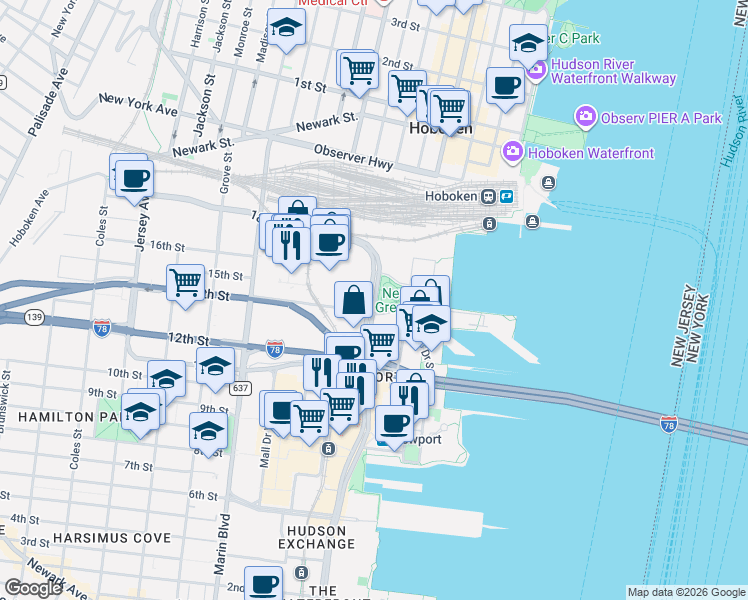Screen dimensions: 748x600
Task: Open the Google logo link
Action: [33, 588]
